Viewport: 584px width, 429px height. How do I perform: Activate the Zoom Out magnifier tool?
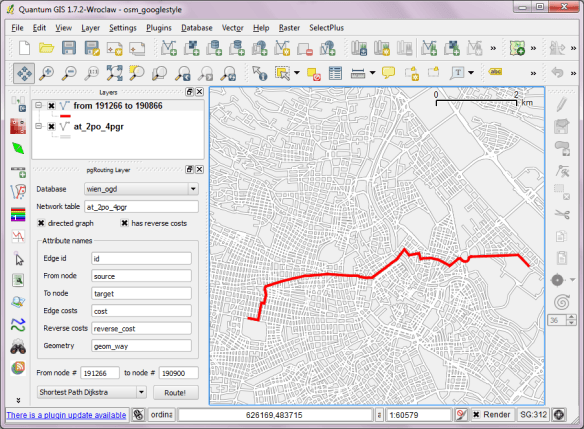[x=69, y=73]
